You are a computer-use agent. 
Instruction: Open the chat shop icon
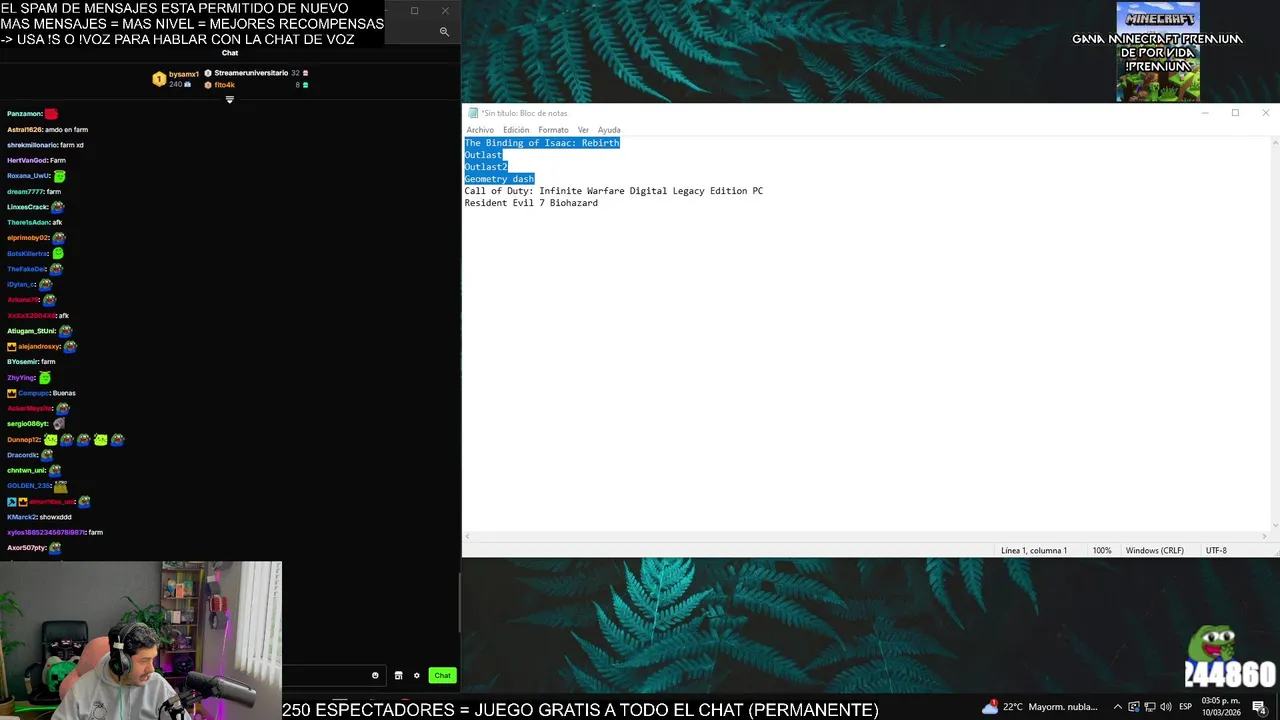point(398,675)
